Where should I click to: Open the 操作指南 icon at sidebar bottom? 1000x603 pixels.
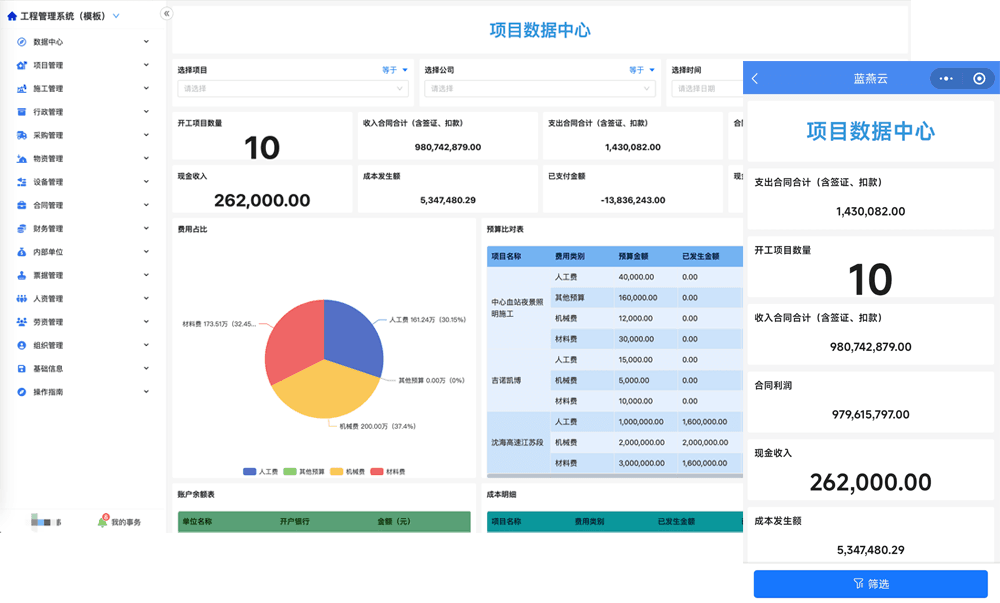[22, 391]
